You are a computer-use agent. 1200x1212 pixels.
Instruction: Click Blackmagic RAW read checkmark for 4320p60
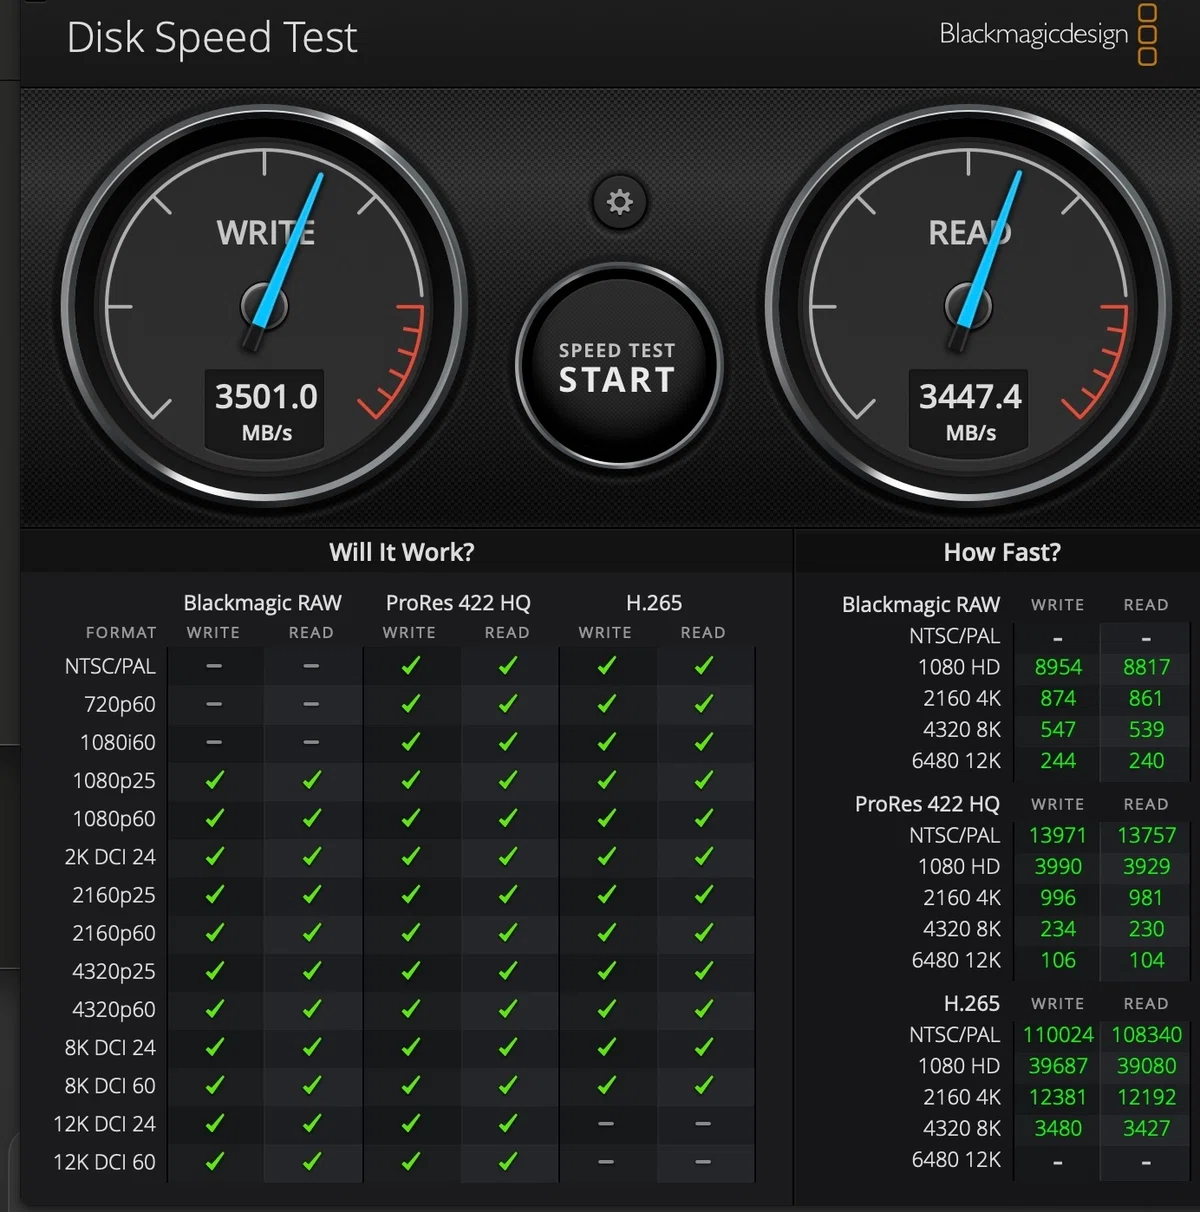pos(312,1009)
